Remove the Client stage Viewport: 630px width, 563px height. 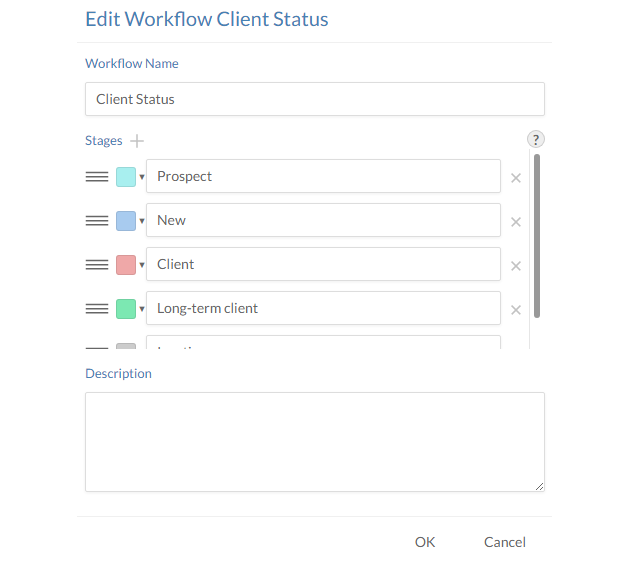coord(516,266)
